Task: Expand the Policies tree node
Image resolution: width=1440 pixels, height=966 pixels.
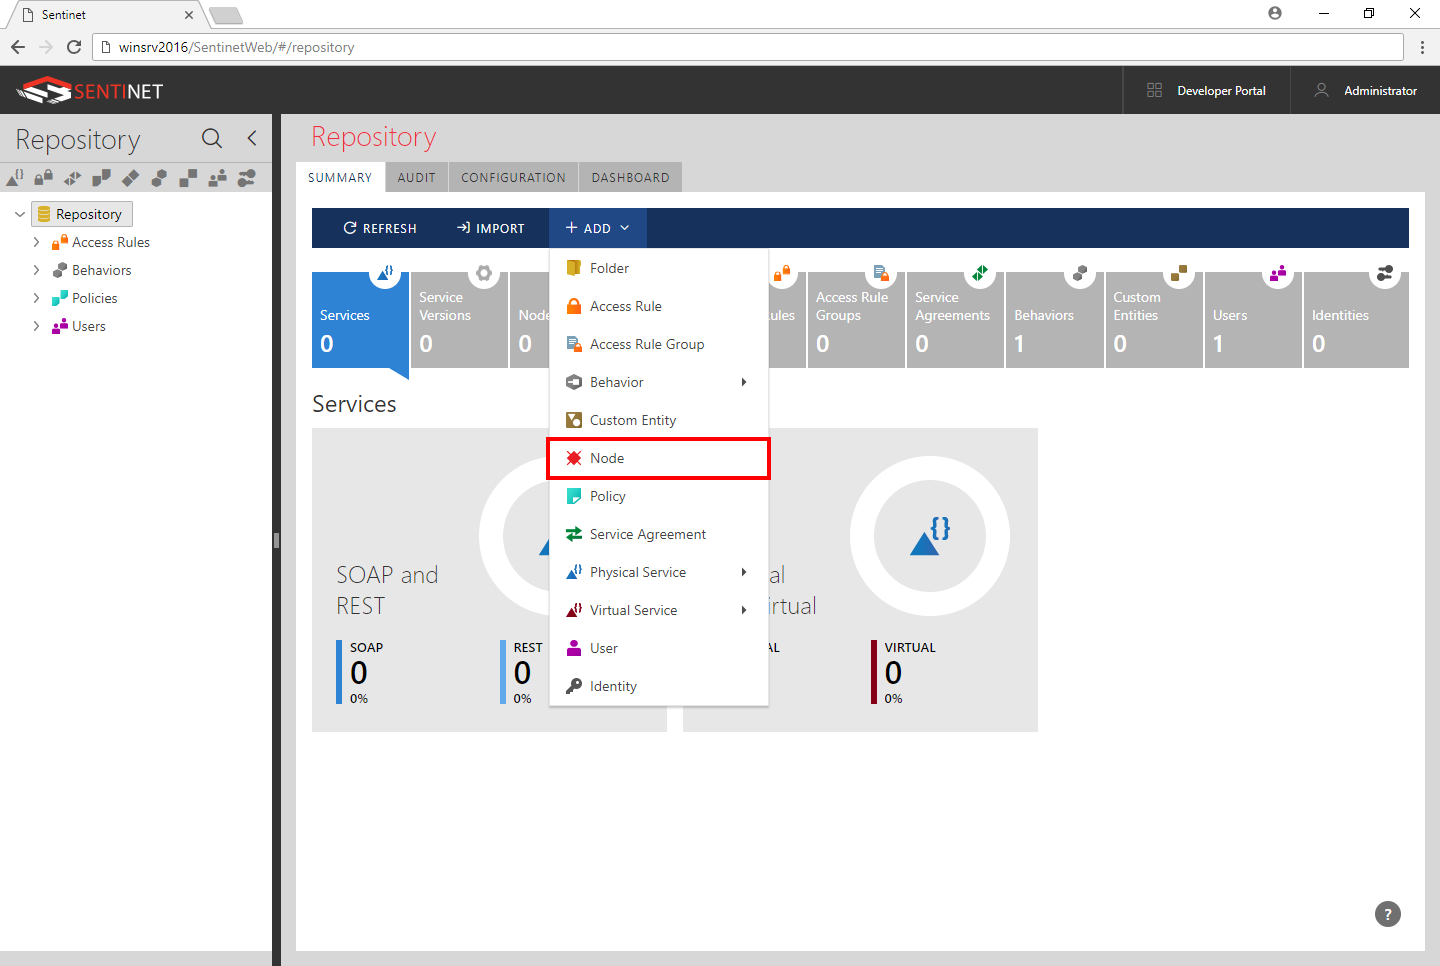Action: click(36, 298)
